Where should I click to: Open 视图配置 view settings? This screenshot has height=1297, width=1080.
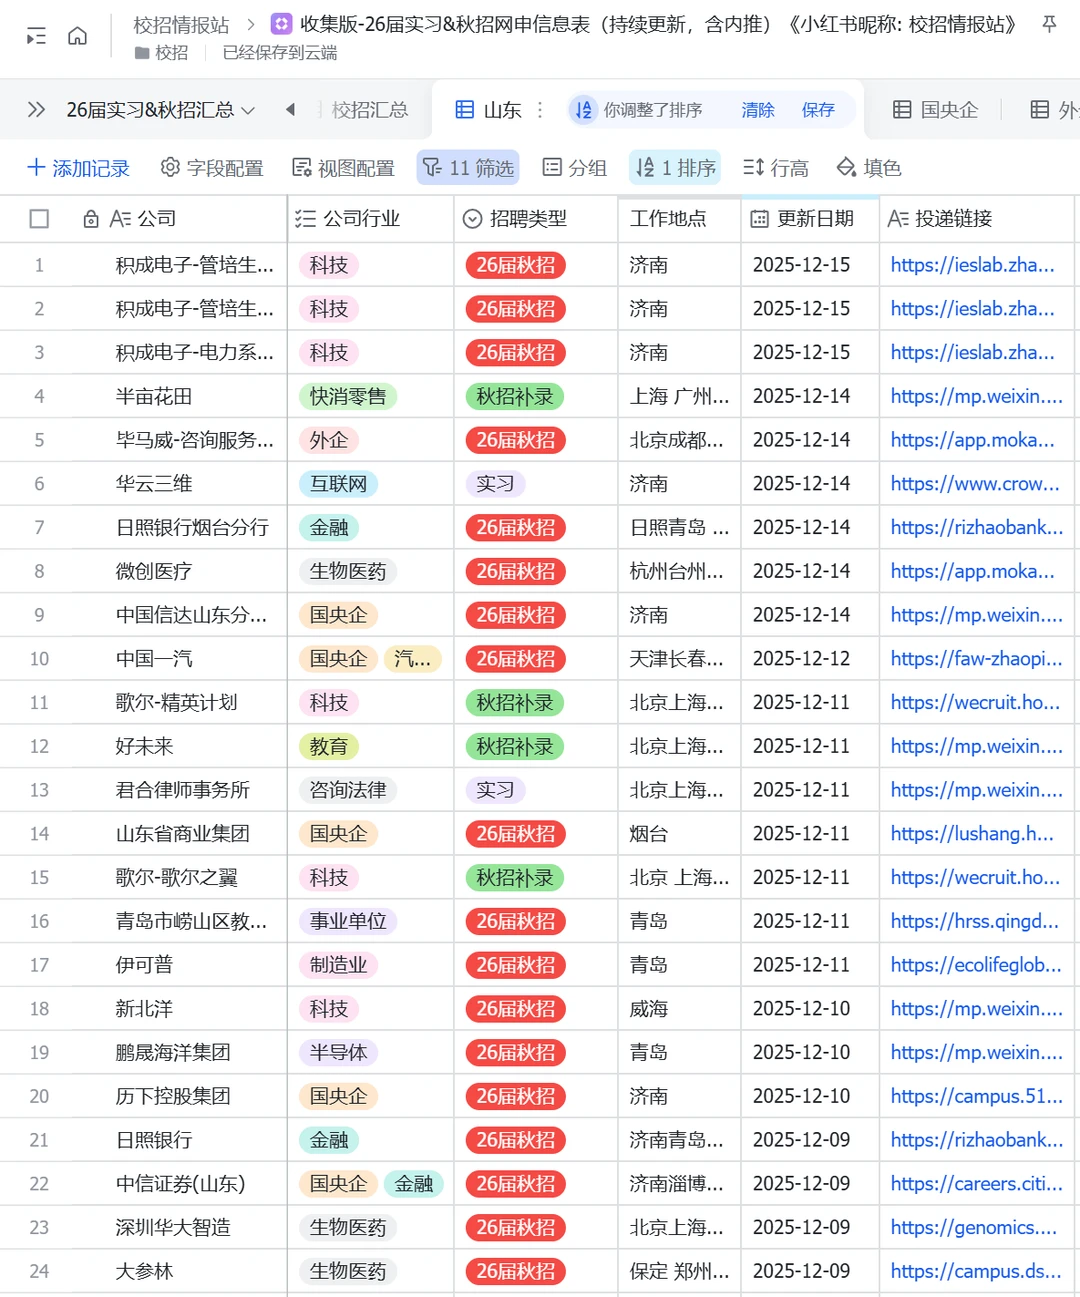[343, 168]
